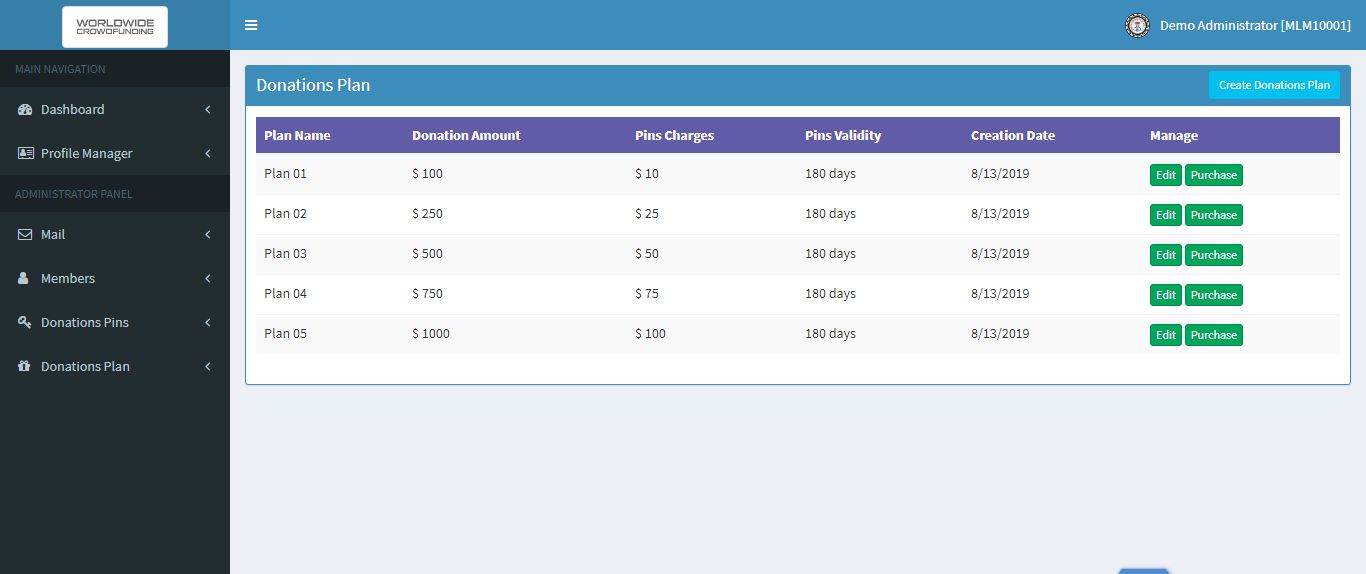Open the Demo Administrator [MLM10001] user menu
This screenshot has height=574, width=1366.
point(1238,25)
